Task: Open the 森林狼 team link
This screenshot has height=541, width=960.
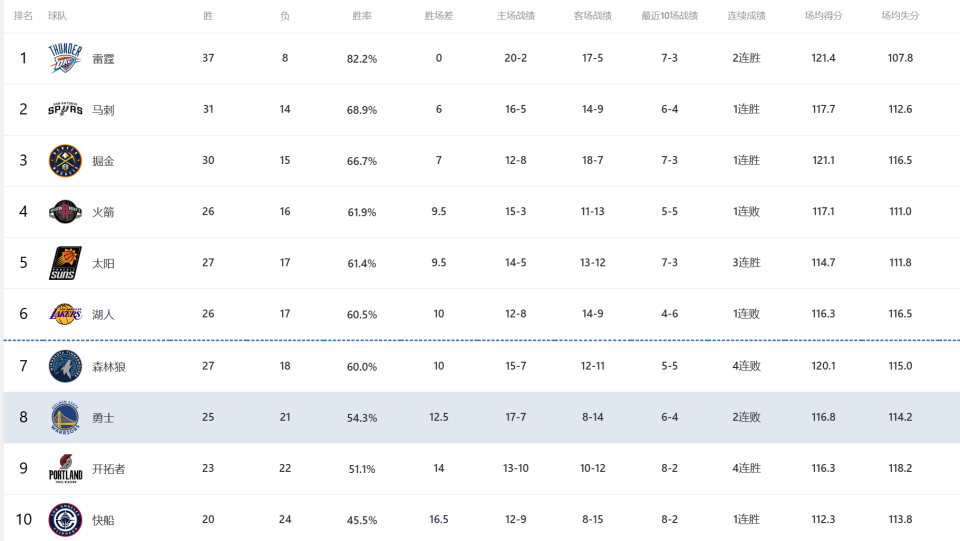Action: (x=109, y=367)
